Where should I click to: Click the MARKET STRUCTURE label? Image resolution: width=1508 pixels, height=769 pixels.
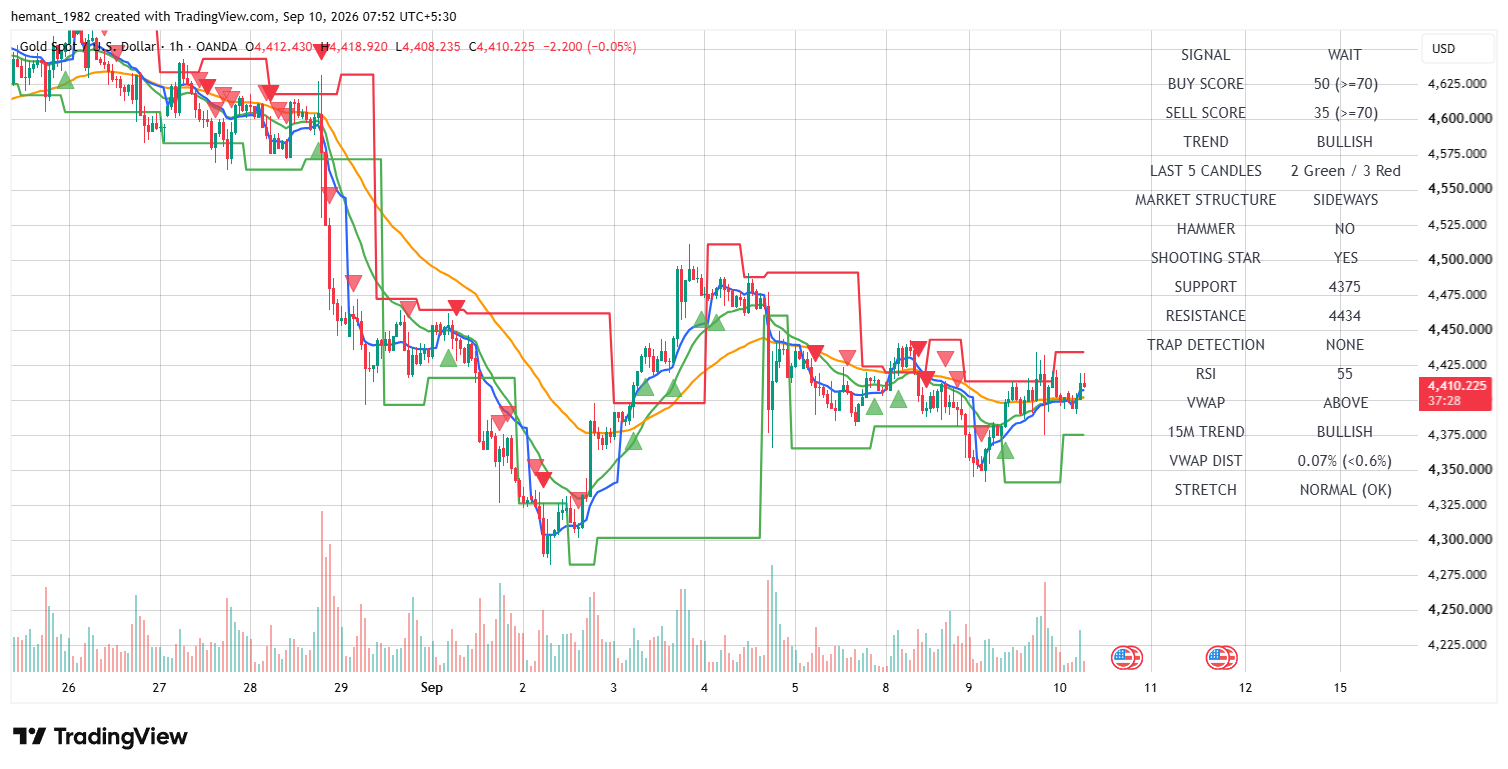point(1205,200)
